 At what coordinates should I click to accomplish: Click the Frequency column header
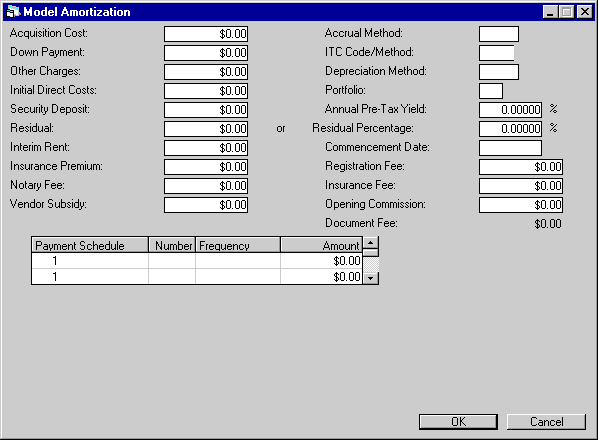click(238, 245)
